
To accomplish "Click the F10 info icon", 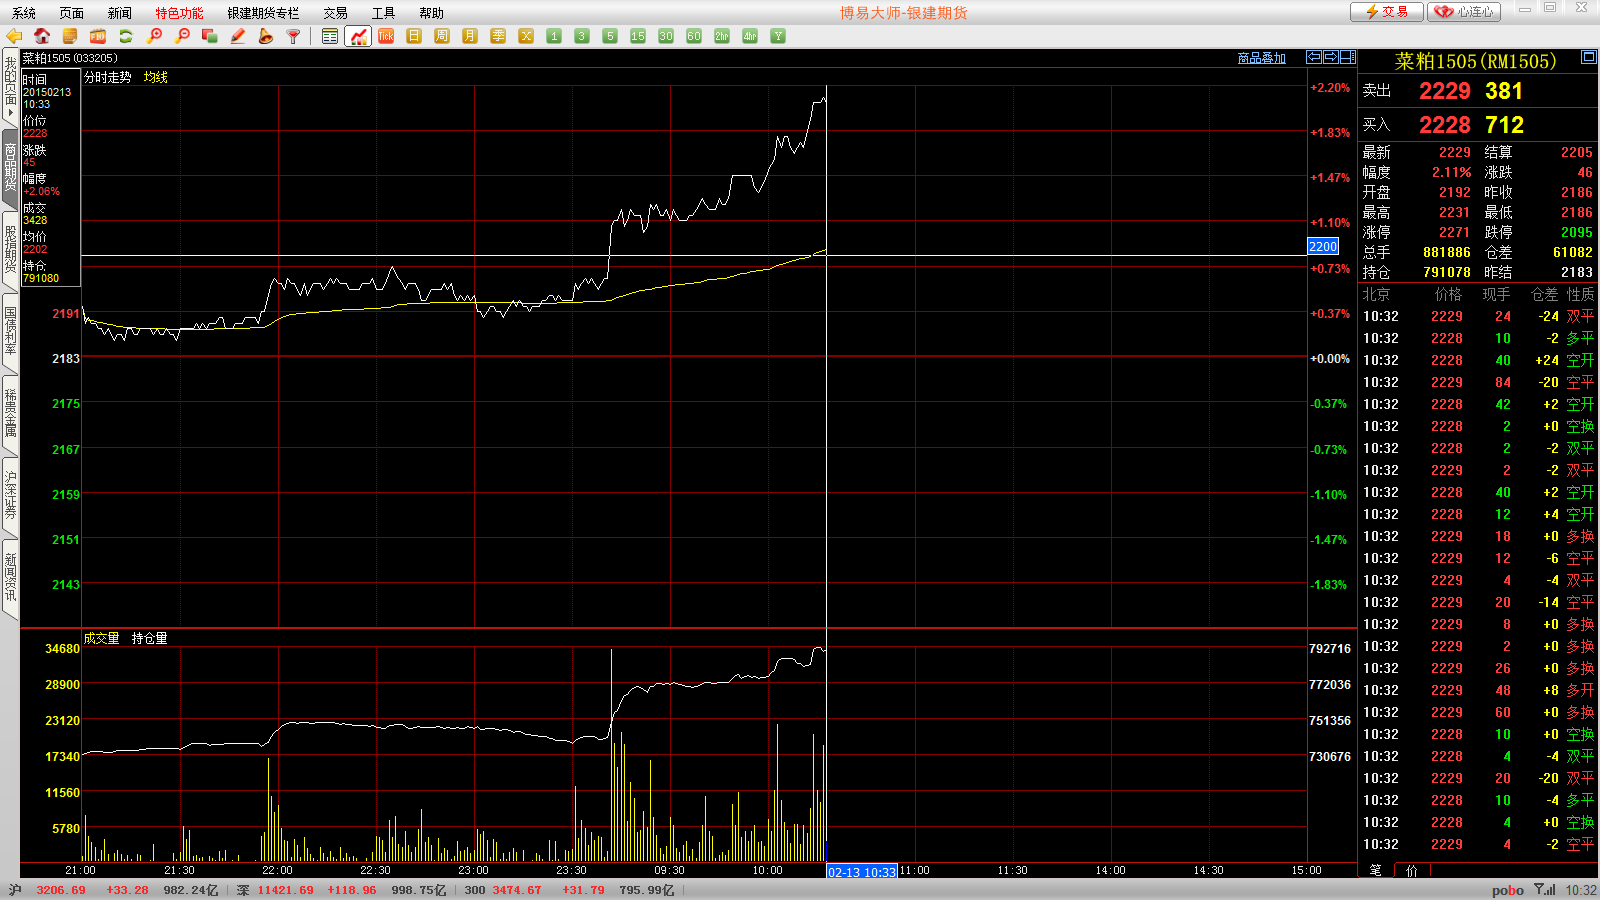I will 98,36.
